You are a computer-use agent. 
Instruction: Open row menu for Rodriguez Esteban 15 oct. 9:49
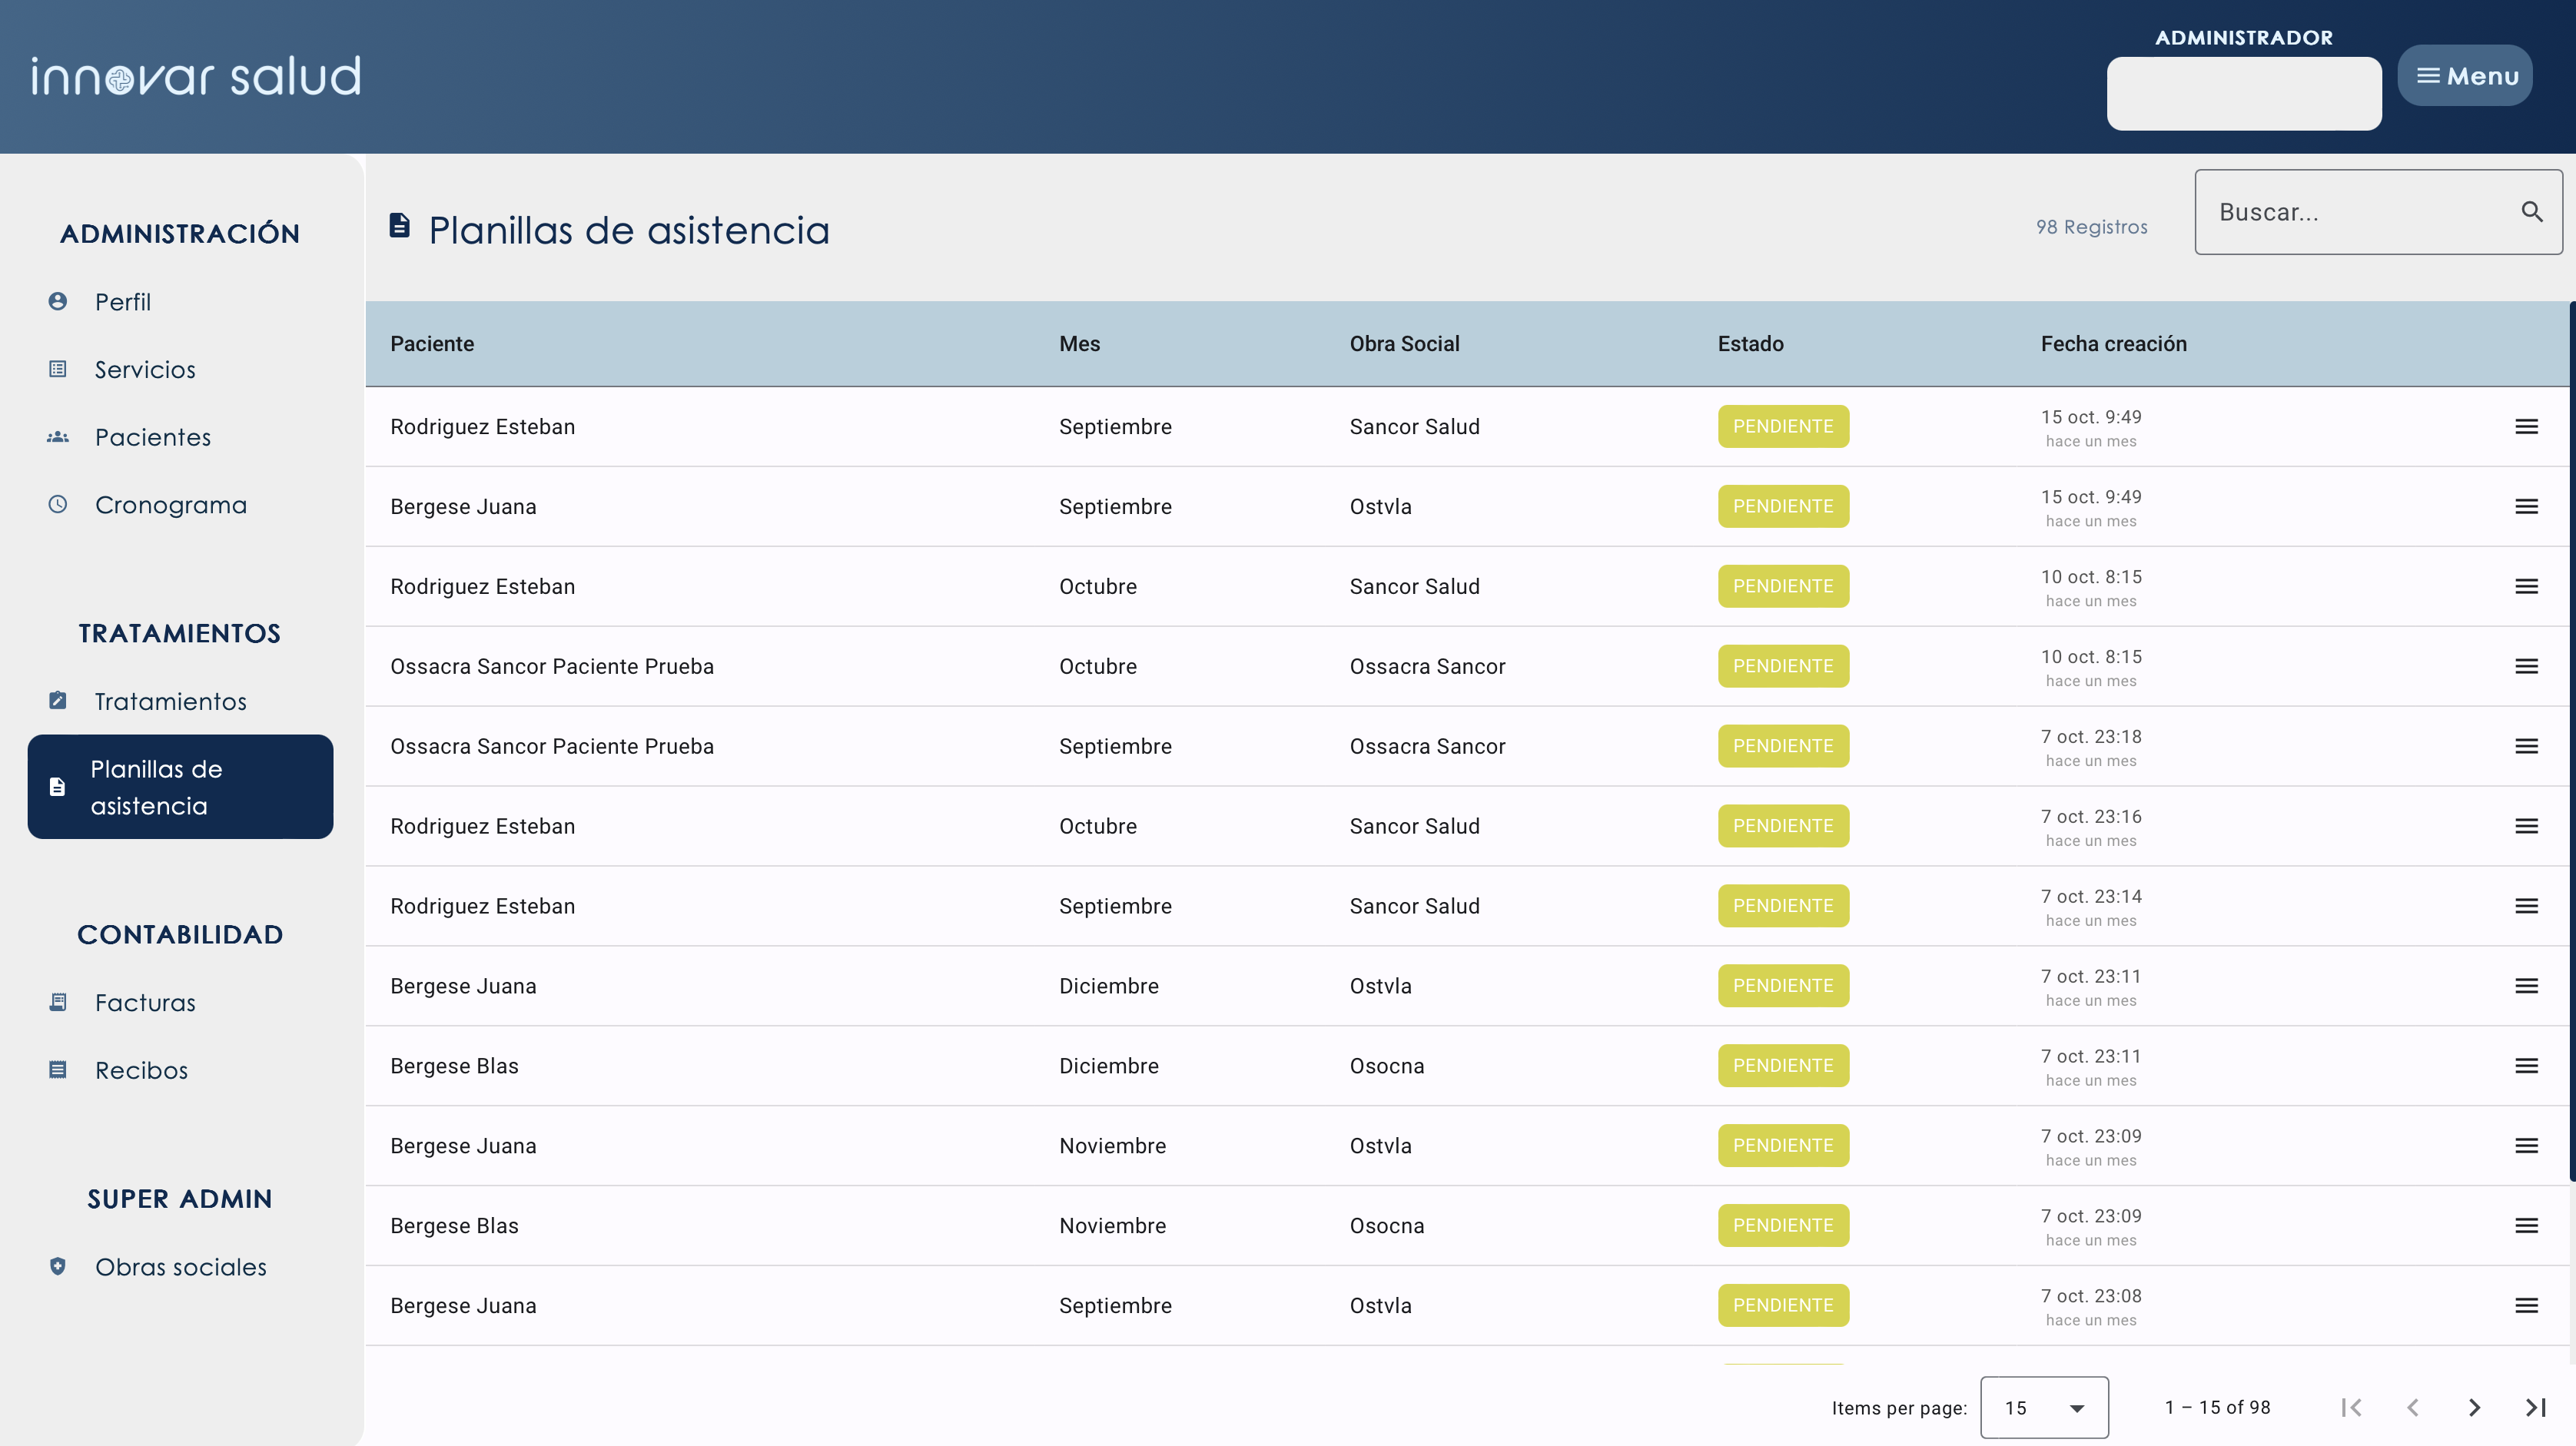(x=2526, y=427)
